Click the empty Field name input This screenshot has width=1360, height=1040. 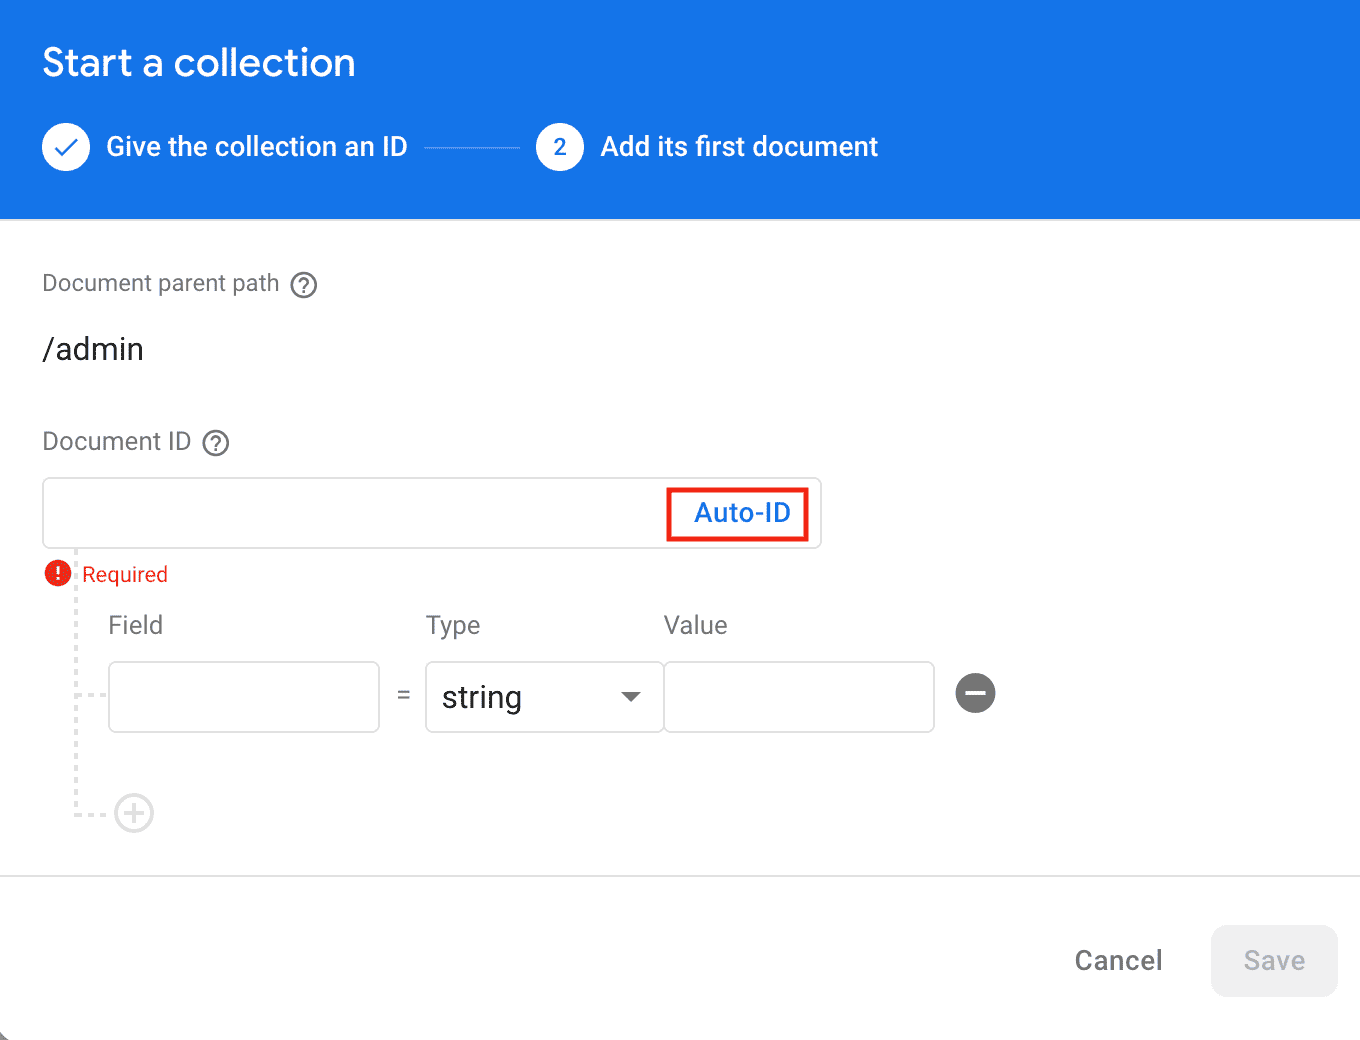(243, 697)
